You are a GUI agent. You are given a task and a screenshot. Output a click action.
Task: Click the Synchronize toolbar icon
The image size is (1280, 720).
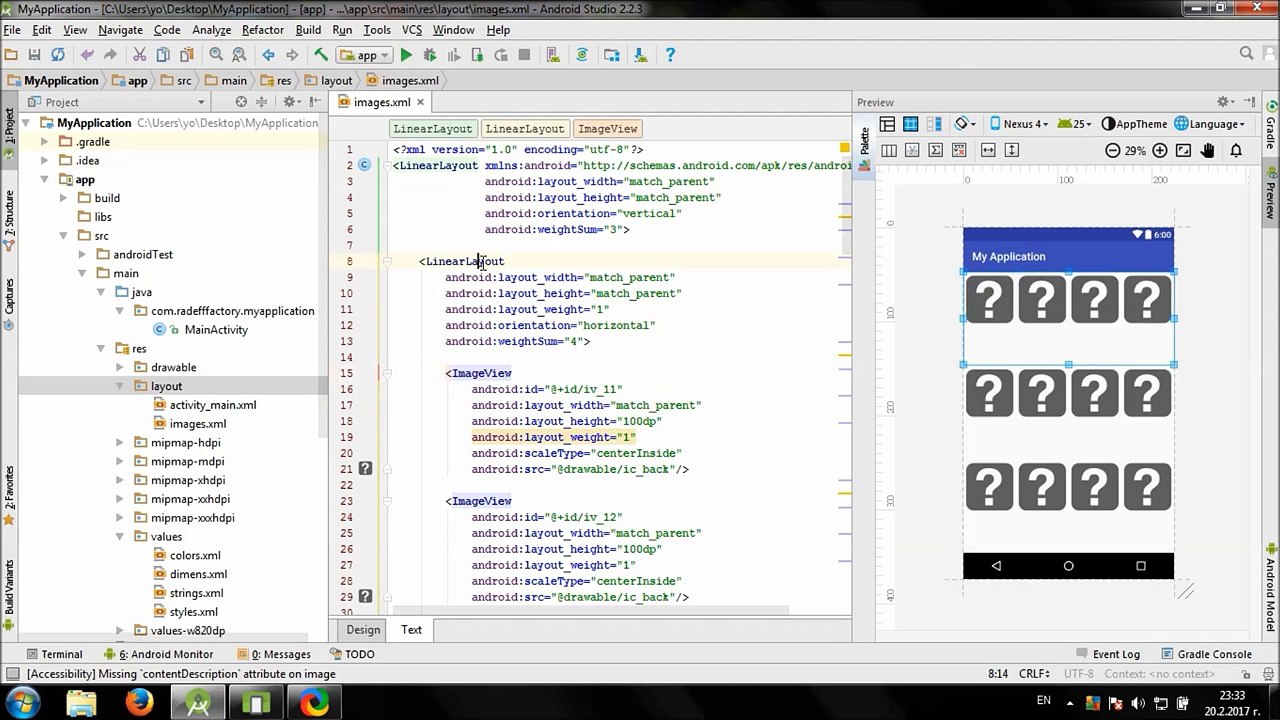(58, 55)
